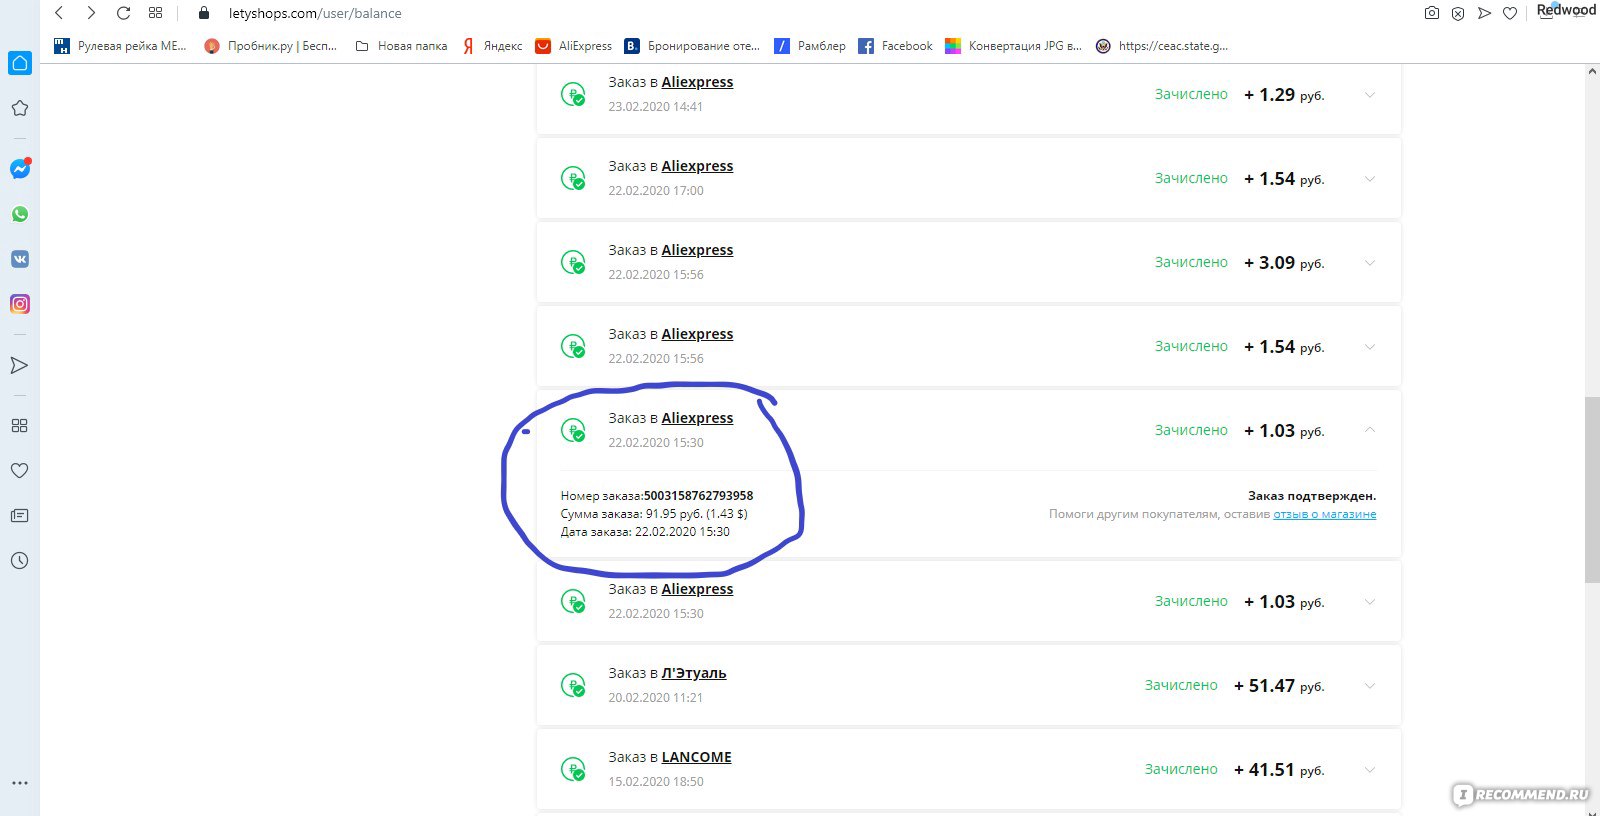Open Aliexpress link in the 23.02.2020 14:41 order
1600x816 pixels.
(697, 83)
